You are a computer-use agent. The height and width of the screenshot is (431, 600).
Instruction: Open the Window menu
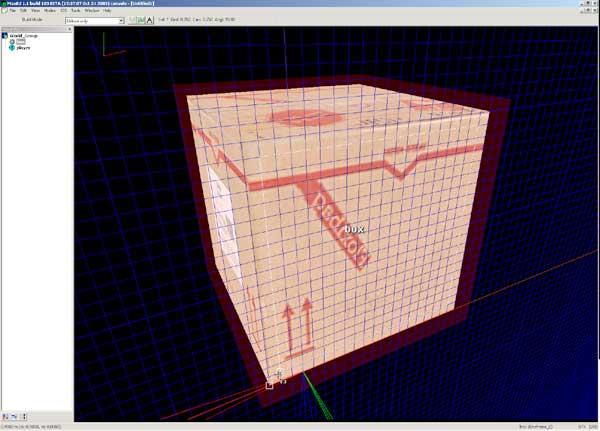[92, 11]
